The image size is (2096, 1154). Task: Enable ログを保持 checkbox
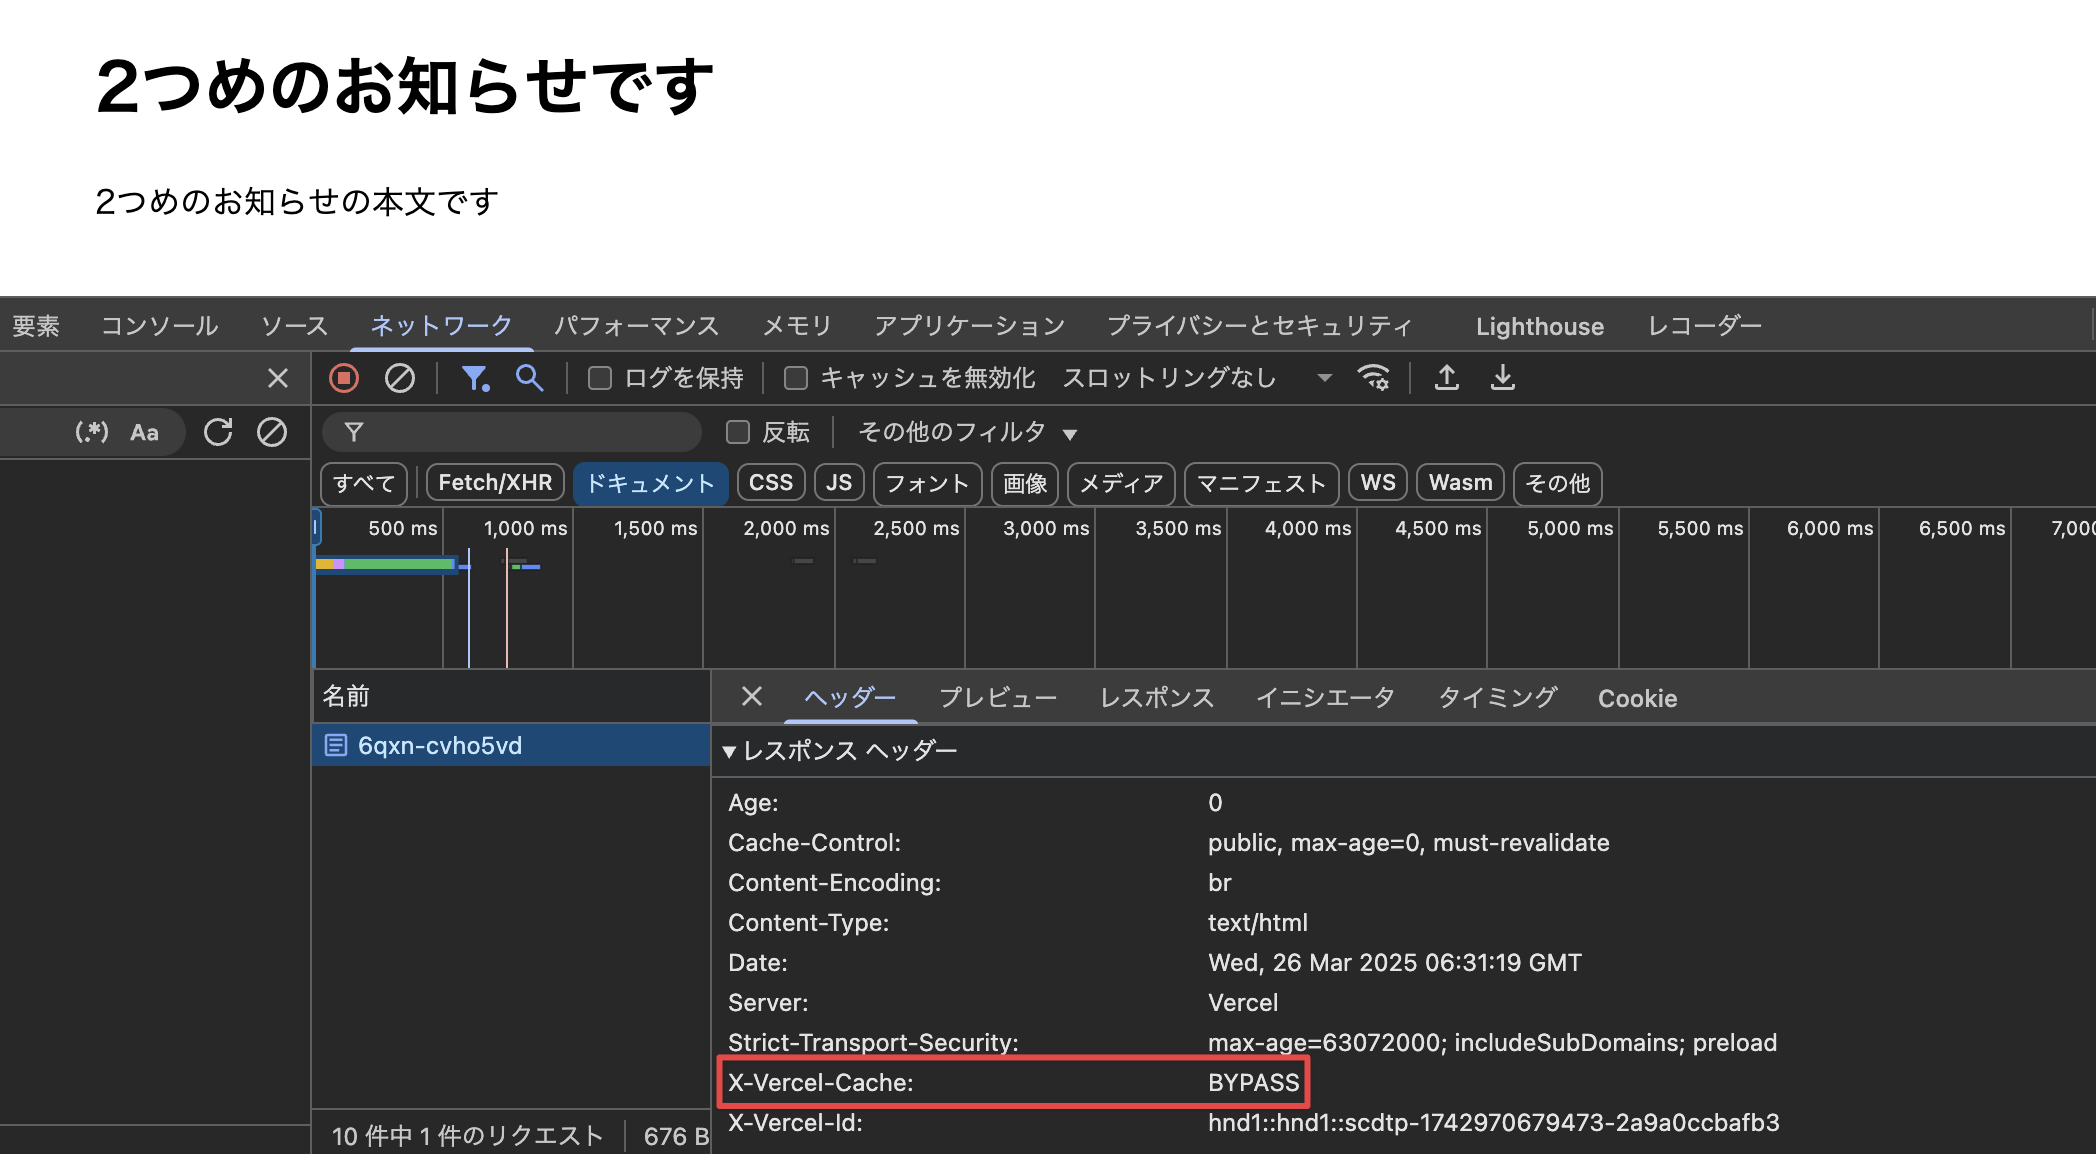click(600, 378)
